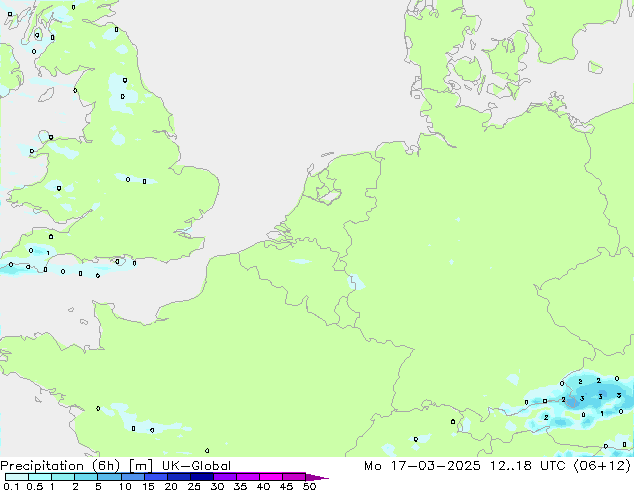Click the above-50 arrow end of legend
Image resolution: width=634 pixels, height=490 pixels.
[x=317, y=477]
